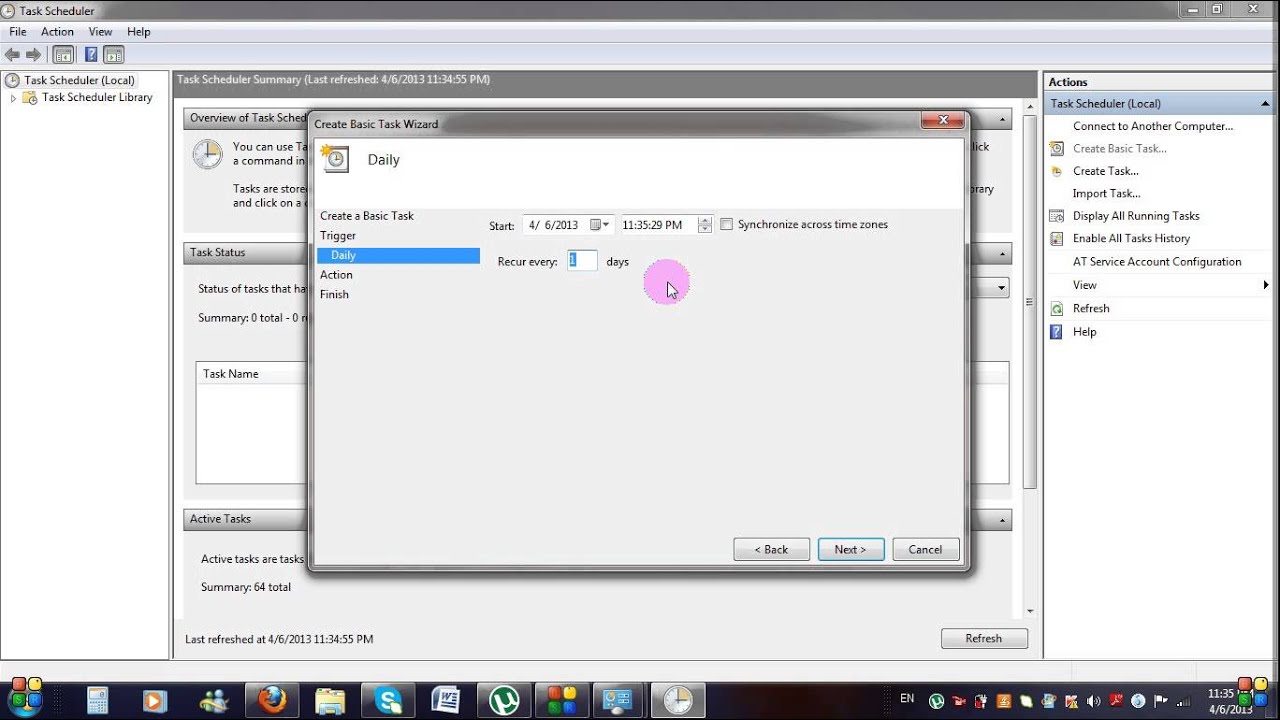
Task: Click the green Refresh icon in Actions
Action: [x=1057, y=309]
